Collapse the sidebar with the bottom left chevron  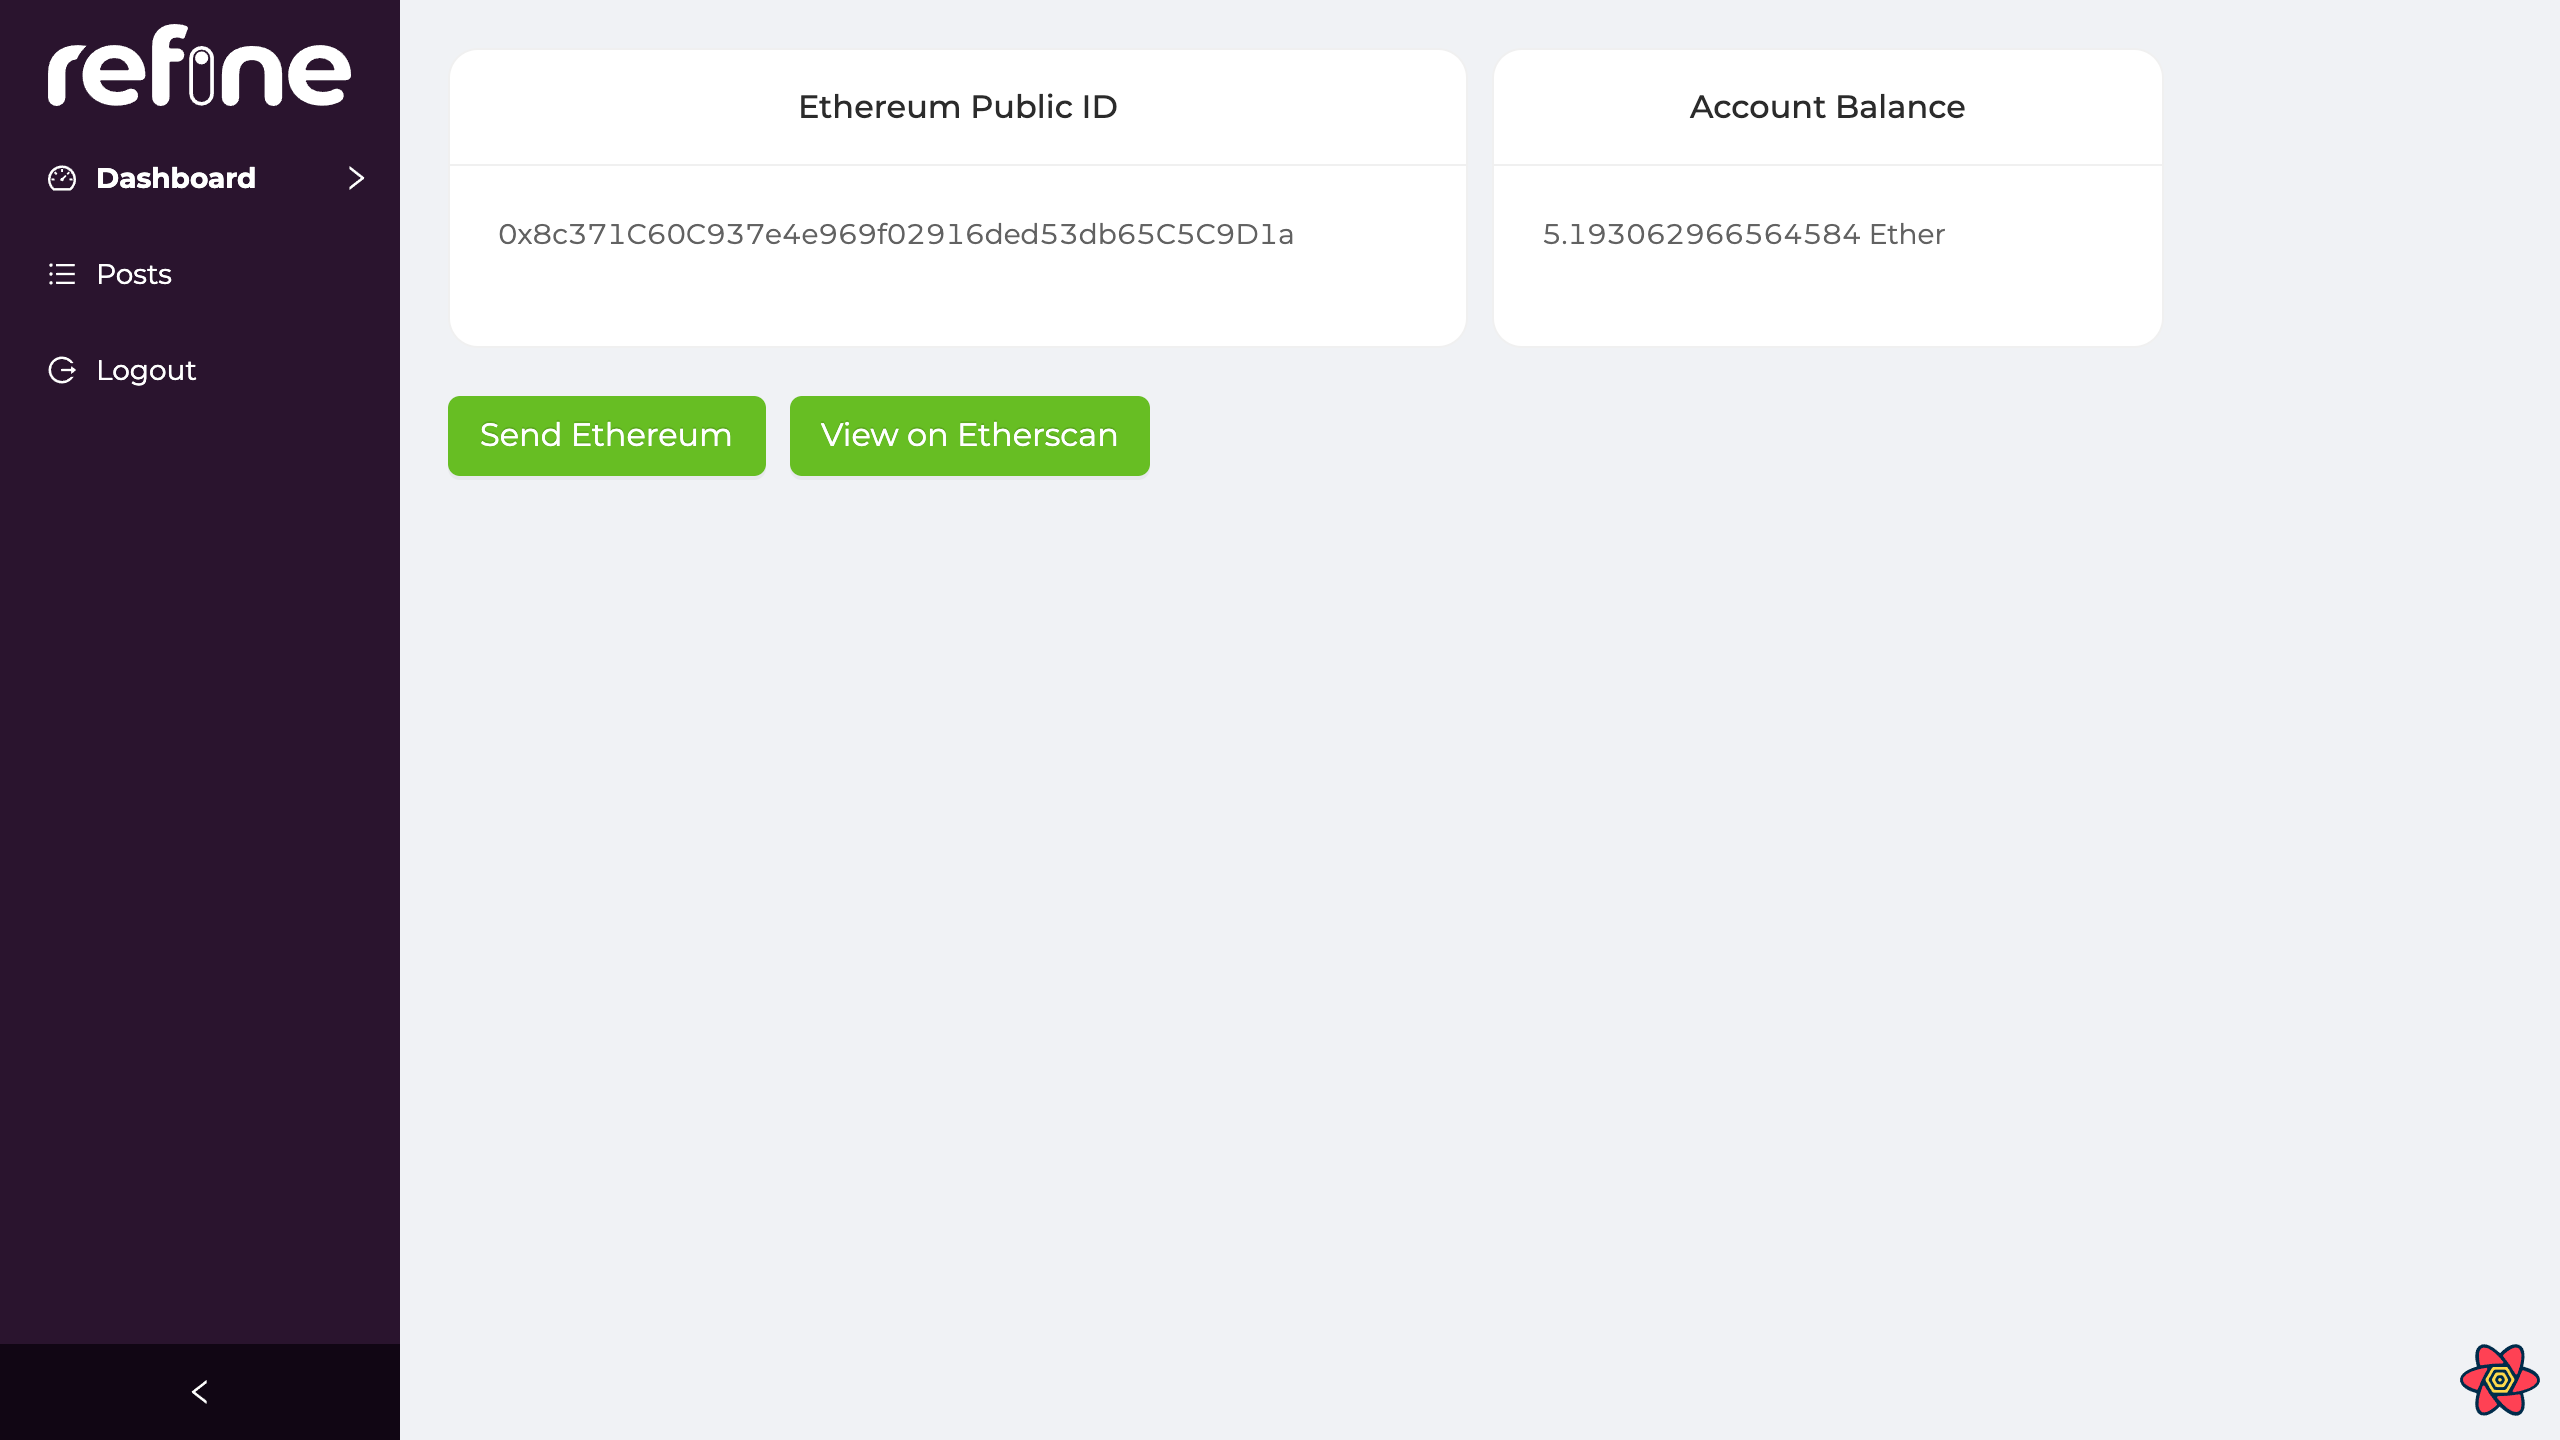point(200,1392)
